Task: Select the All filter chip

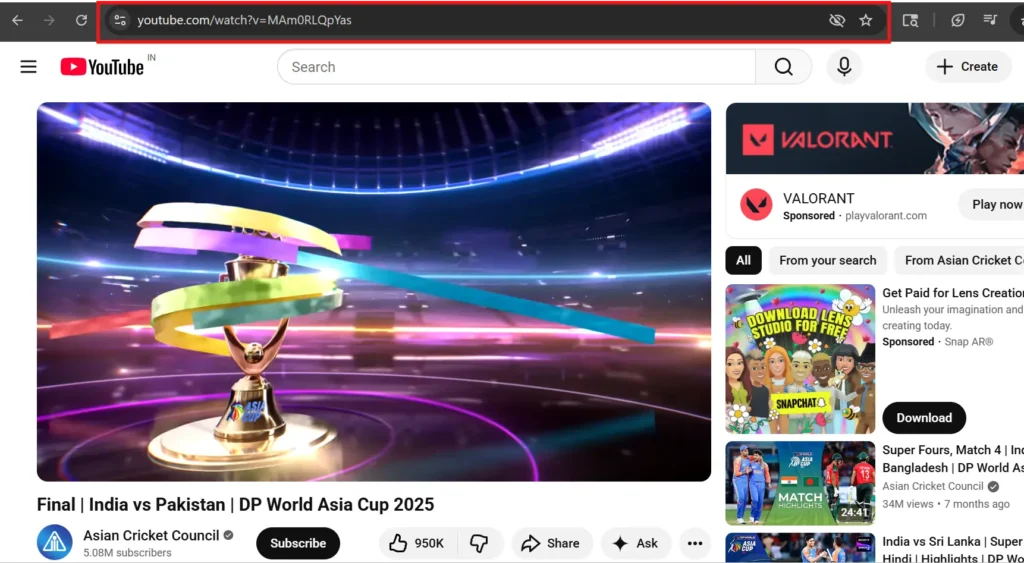Action: 743,260
